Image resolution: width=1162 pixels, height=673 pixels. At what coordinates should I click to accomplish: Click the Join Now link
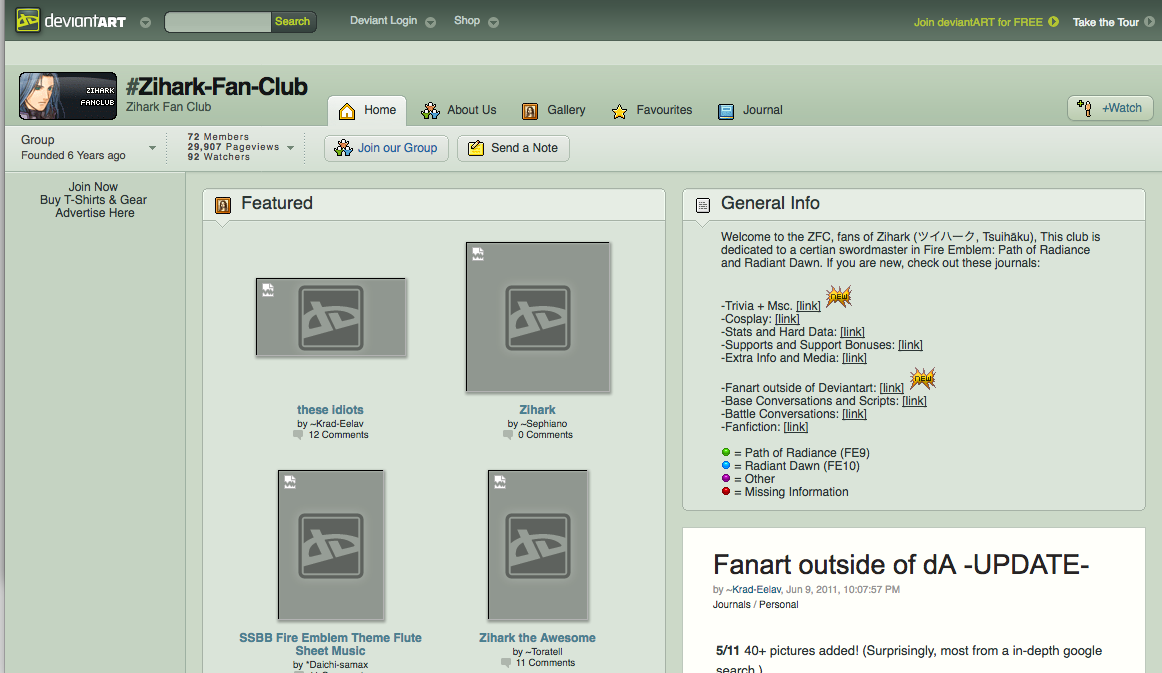[x=93, y=187]
